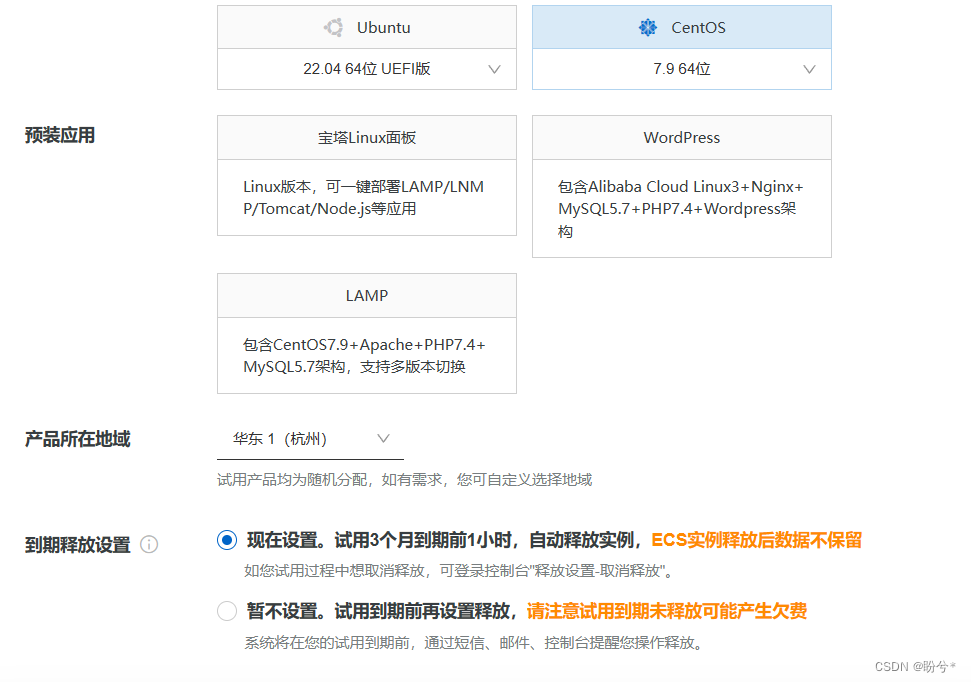This screenshot has width=971, height=682.
Task: Select the 暂不设置 radio option
Action: pyautogui.click(x=227, y=611)
